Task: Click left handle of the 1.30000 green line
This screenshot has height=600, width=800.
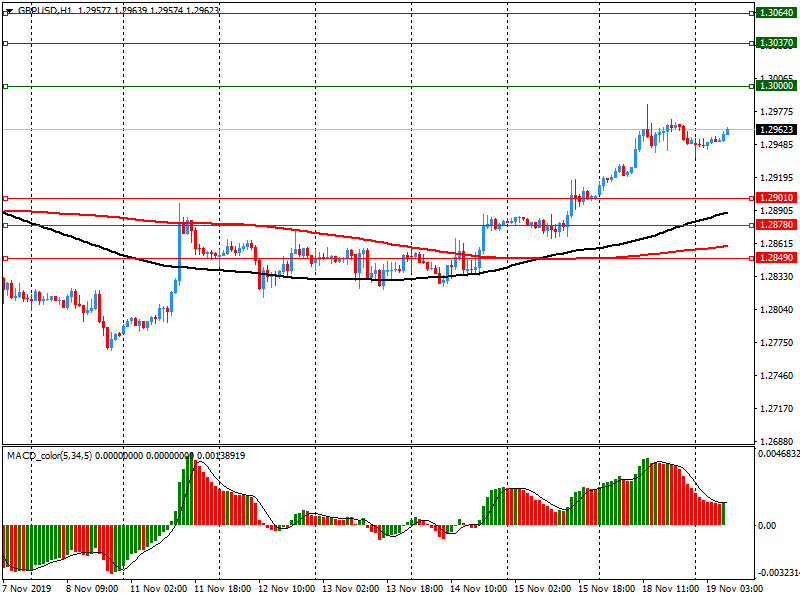Action: point(6,86)
